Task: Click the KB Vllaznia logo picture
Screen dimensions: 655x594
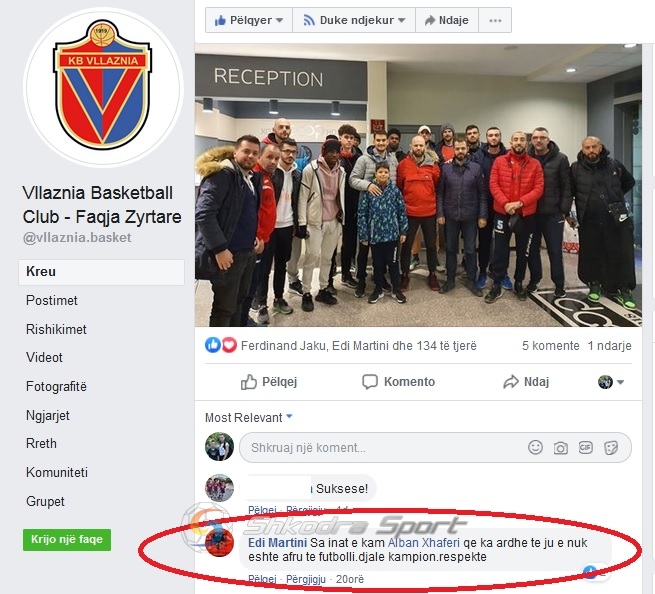Action: 103,88
